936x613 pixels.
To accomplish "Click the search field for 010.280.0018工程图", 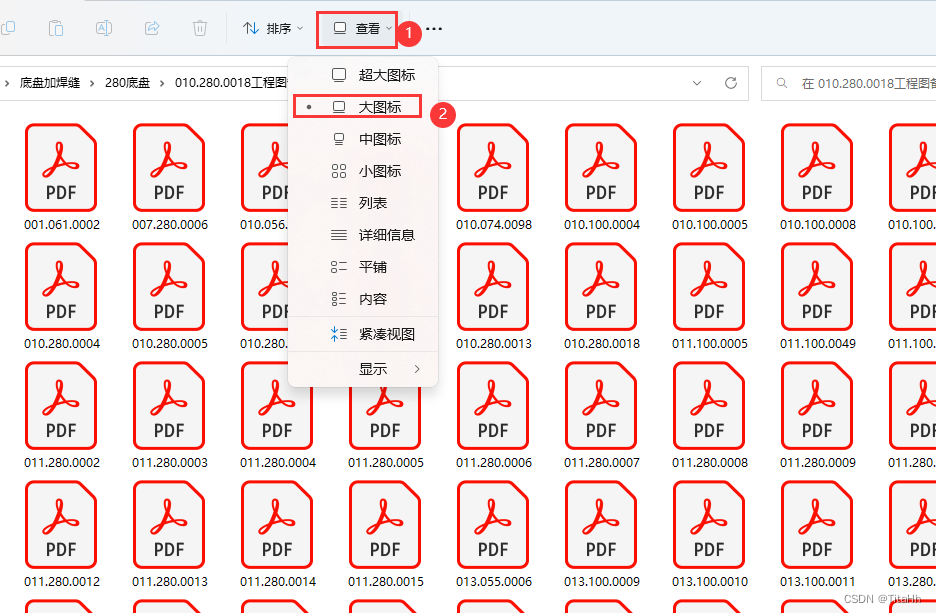I will [849, 84].
